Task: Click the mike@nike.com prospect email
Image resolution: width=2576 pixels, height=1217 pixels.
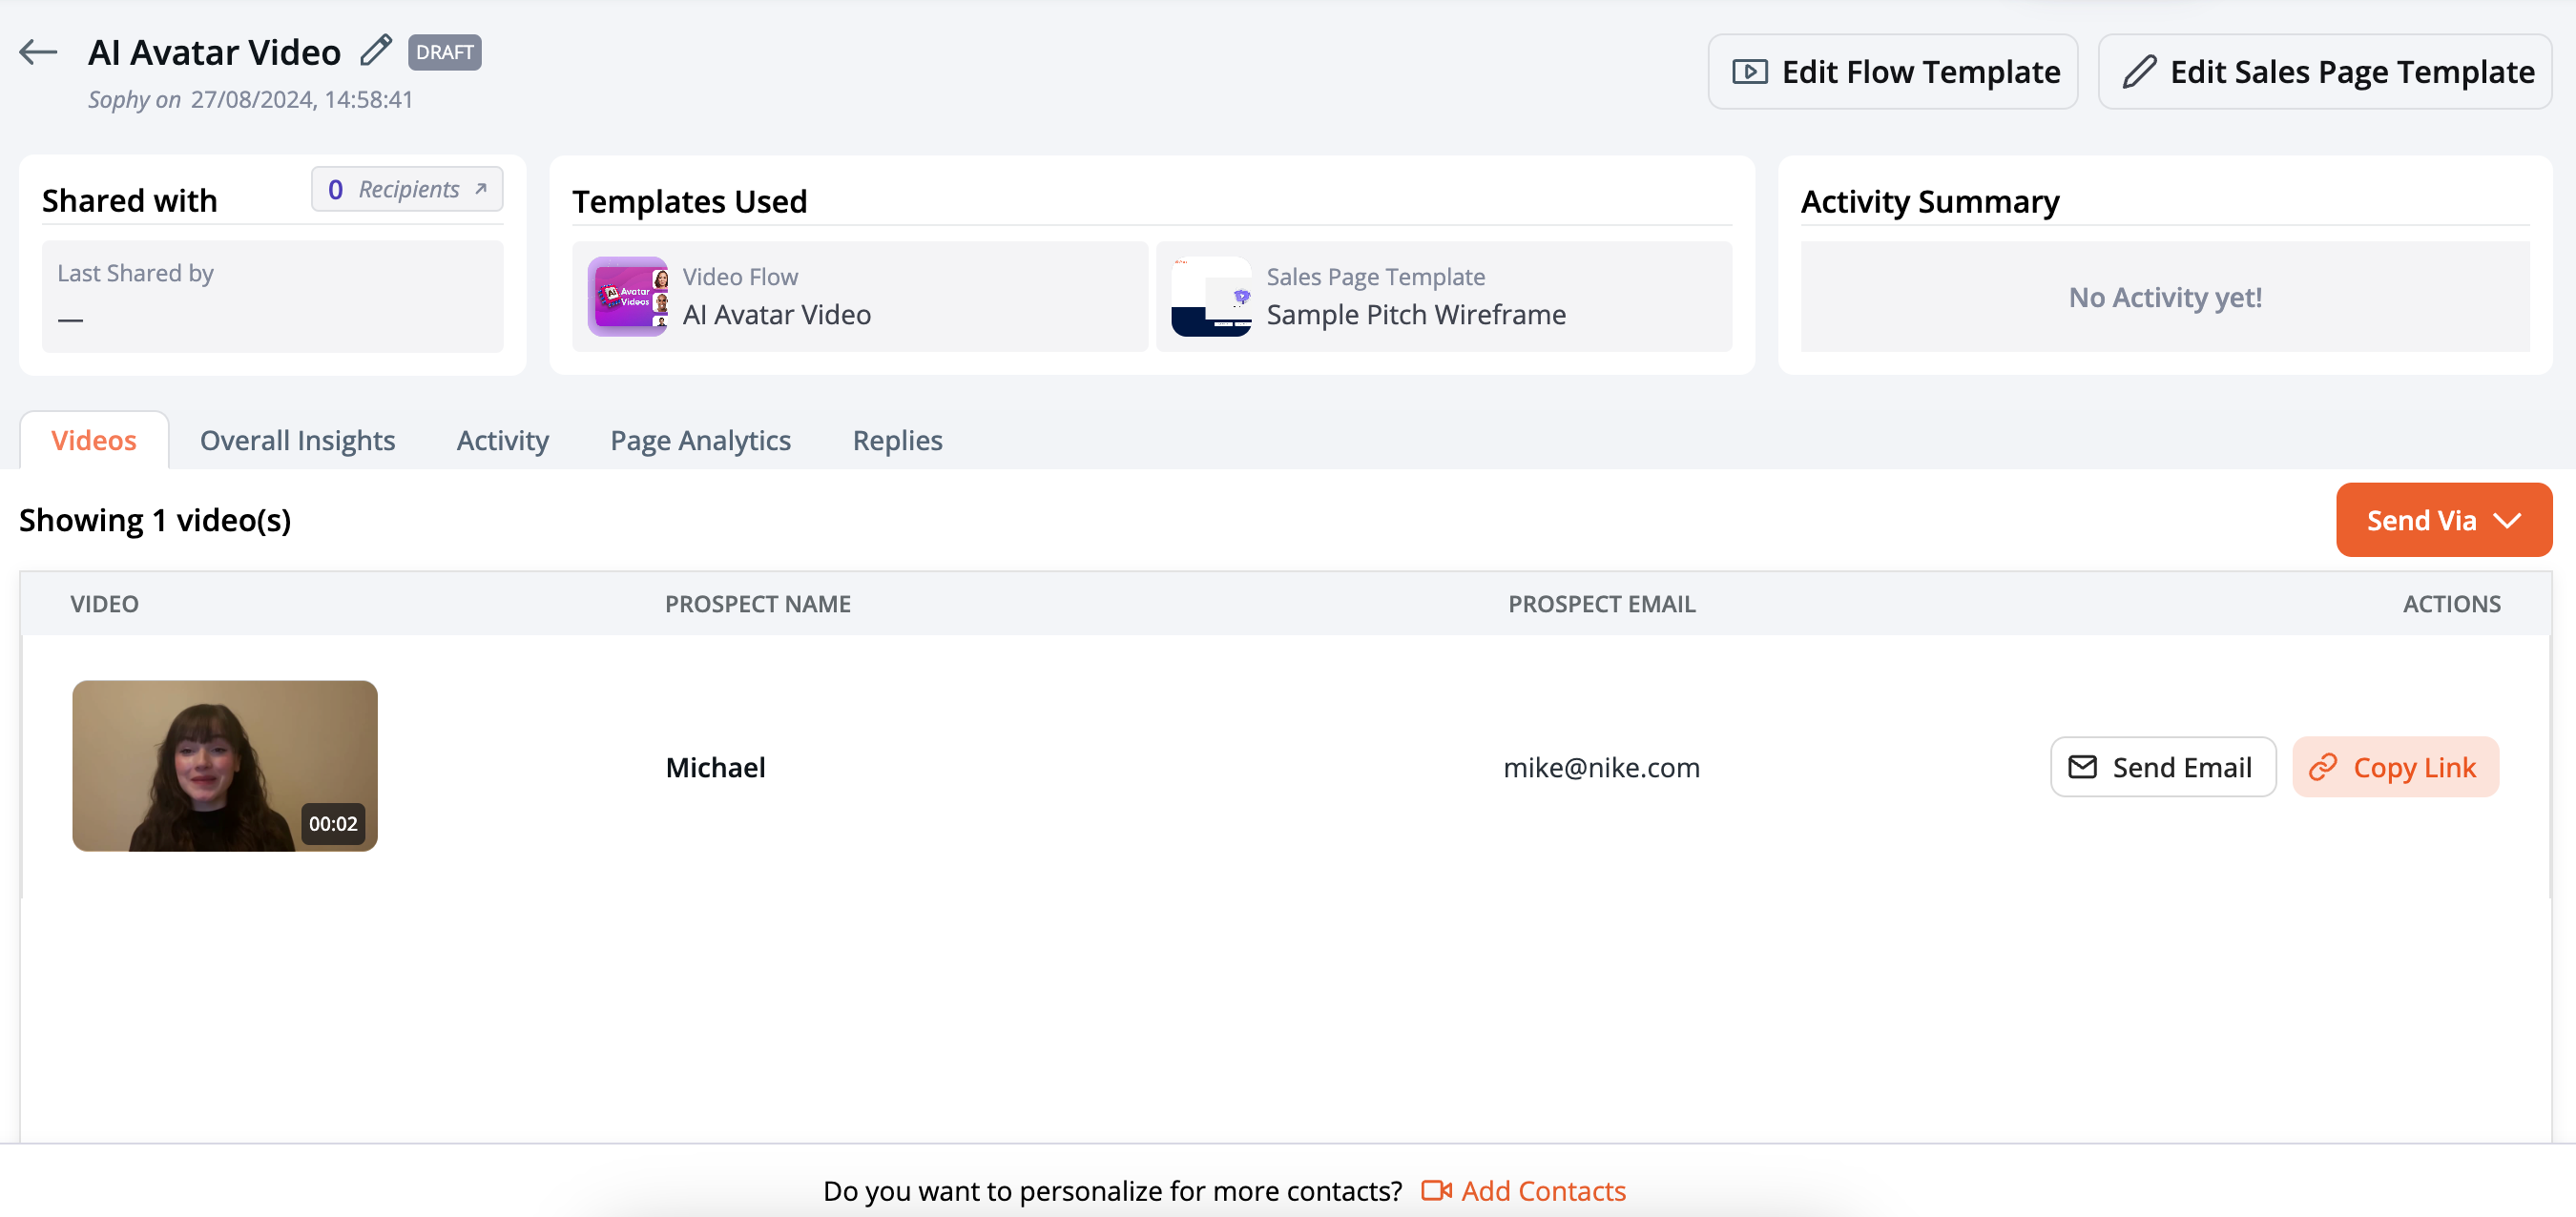Action: (1601, 767)
